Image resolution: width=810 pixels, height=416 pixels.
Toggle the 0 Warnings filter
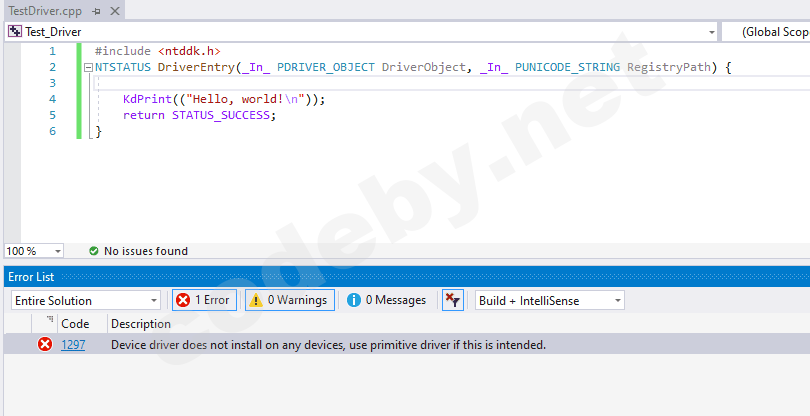pyautogui.click(x=290, y=300)
